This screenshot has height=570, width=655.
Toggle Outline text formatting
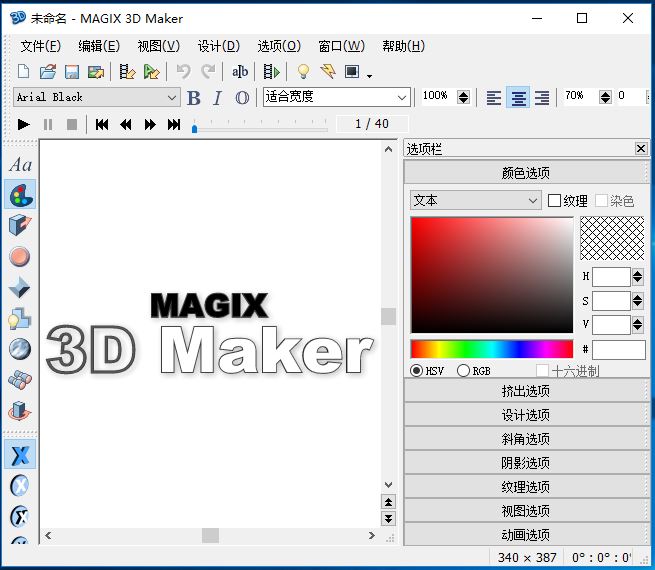[242, 99]
